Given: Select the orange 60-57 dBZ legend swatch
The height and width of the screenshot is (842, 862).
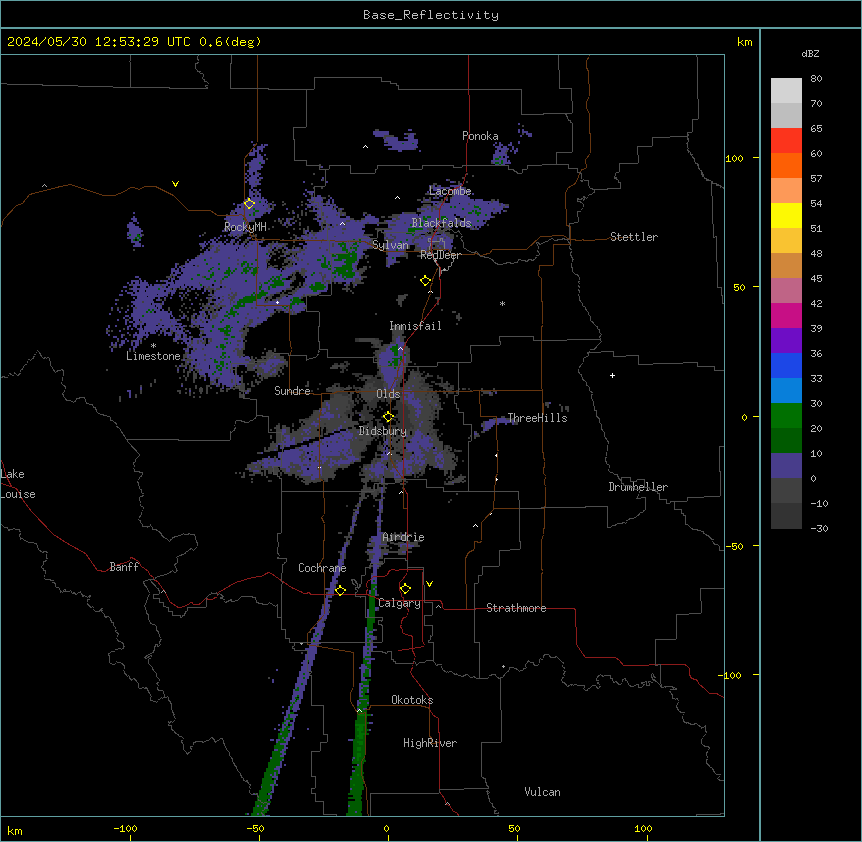Looking at the screenshot, I should (x=786, y=165).
